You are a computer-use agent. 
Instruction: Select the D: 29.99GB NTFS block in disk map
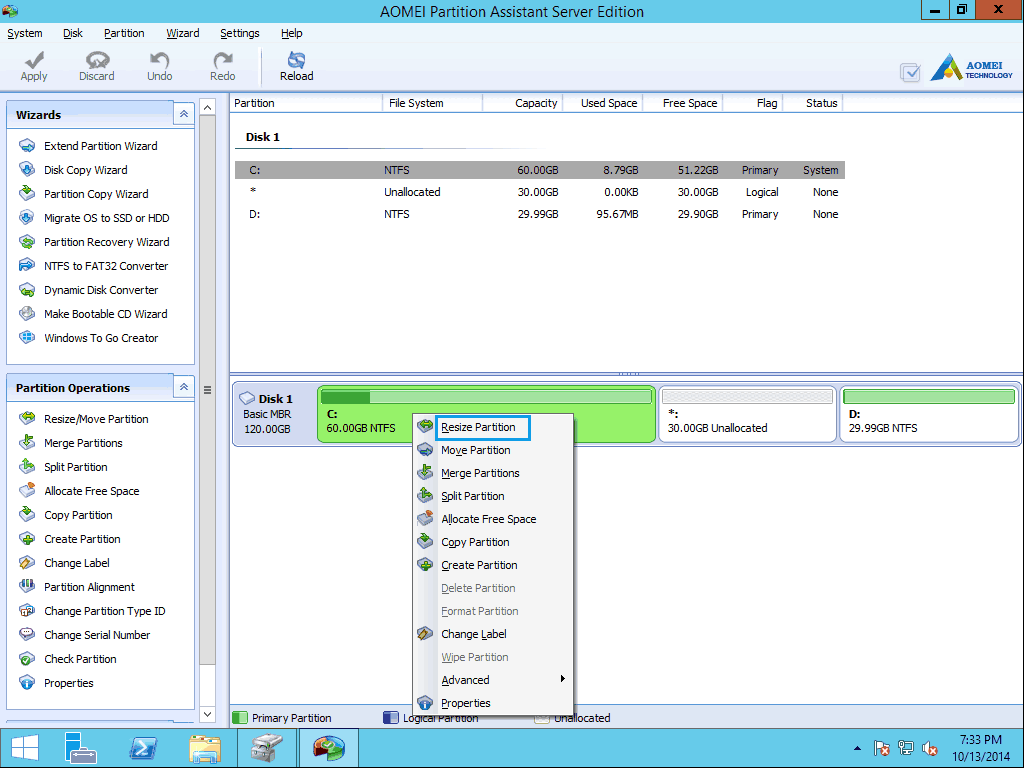(x=929, y=414)
